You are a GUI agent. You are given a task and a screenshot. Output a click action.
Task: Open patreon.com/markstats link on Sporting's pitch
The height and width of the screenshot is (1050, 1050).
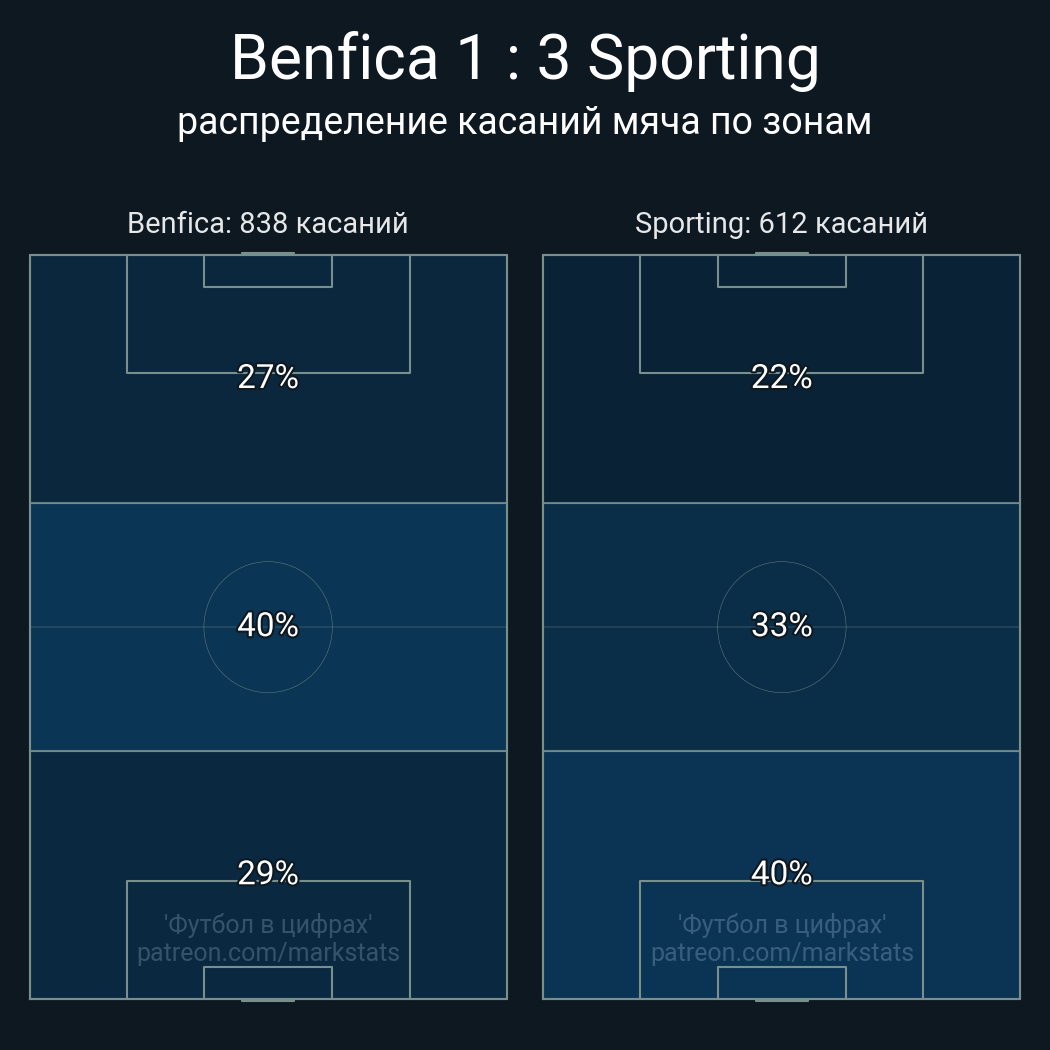782,952
